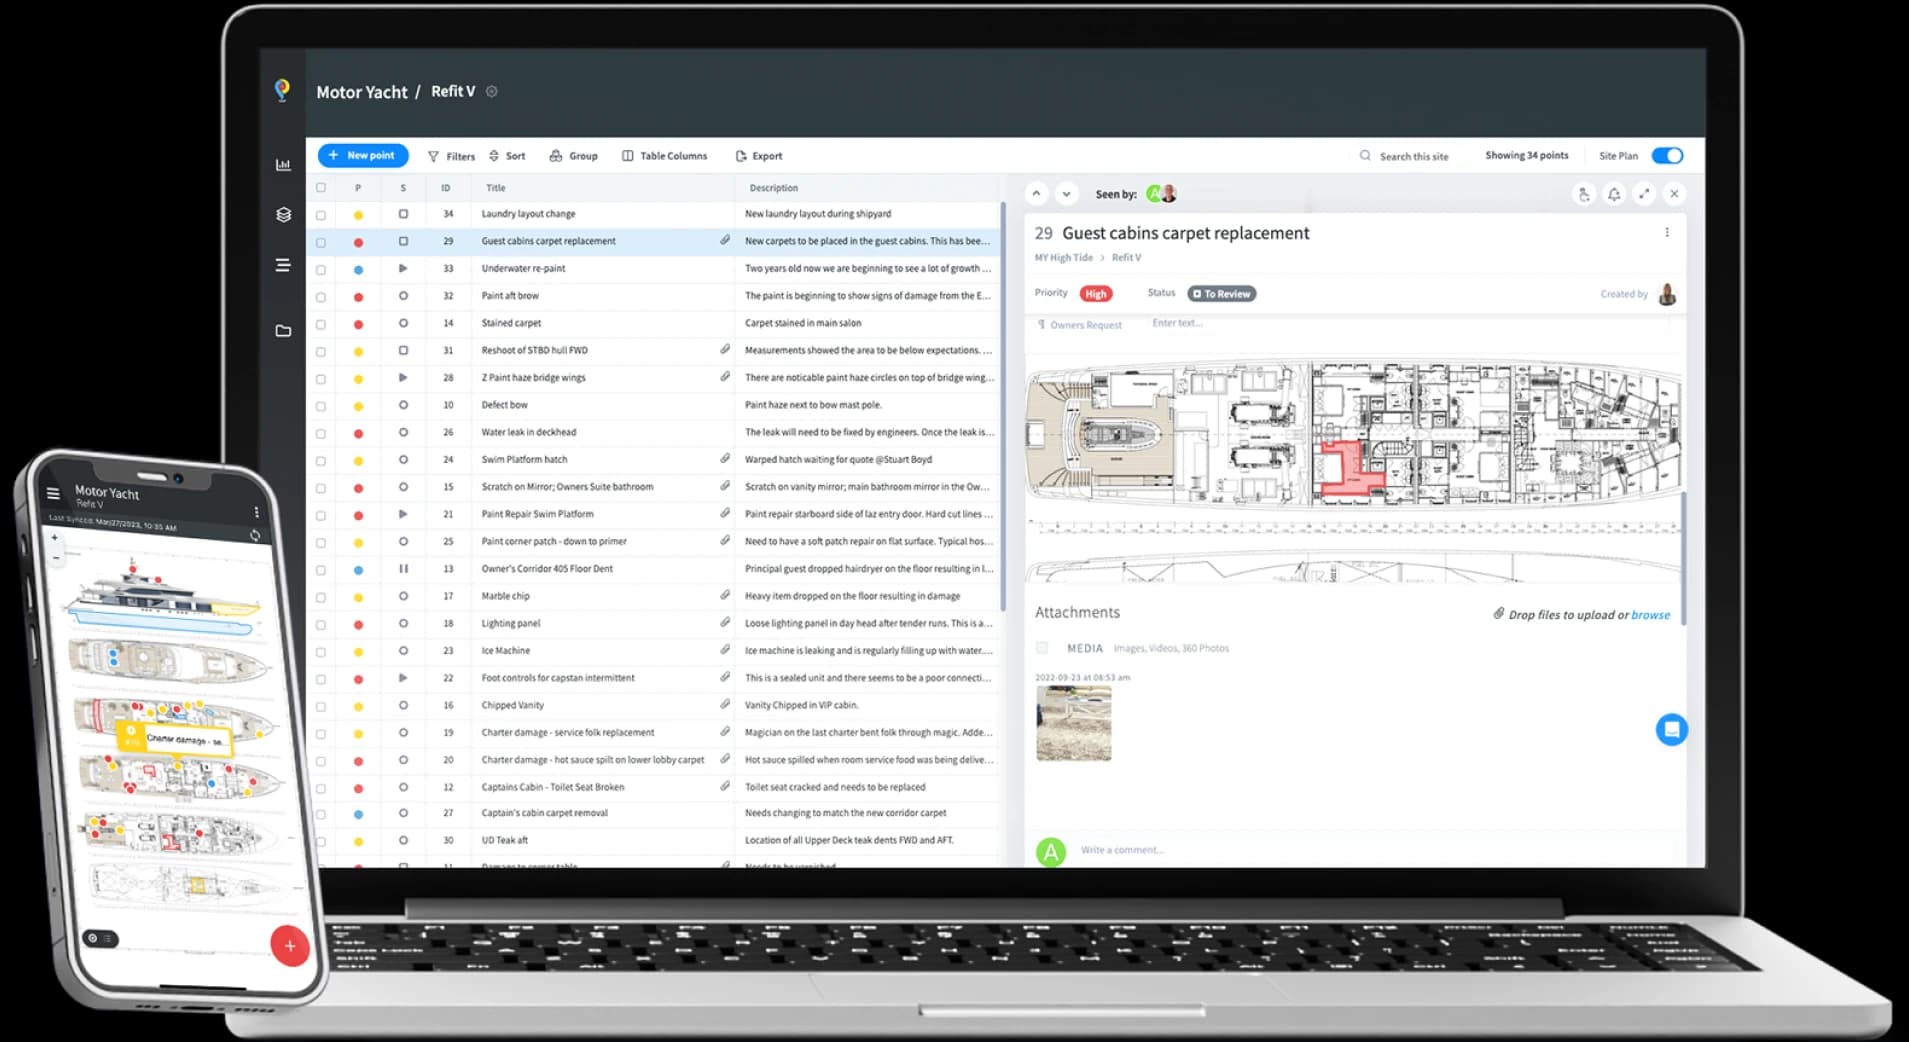Tick the checkbox for Laundry layout change row
Viewport: 1909px width, 1042px height.
pos(321,215)
